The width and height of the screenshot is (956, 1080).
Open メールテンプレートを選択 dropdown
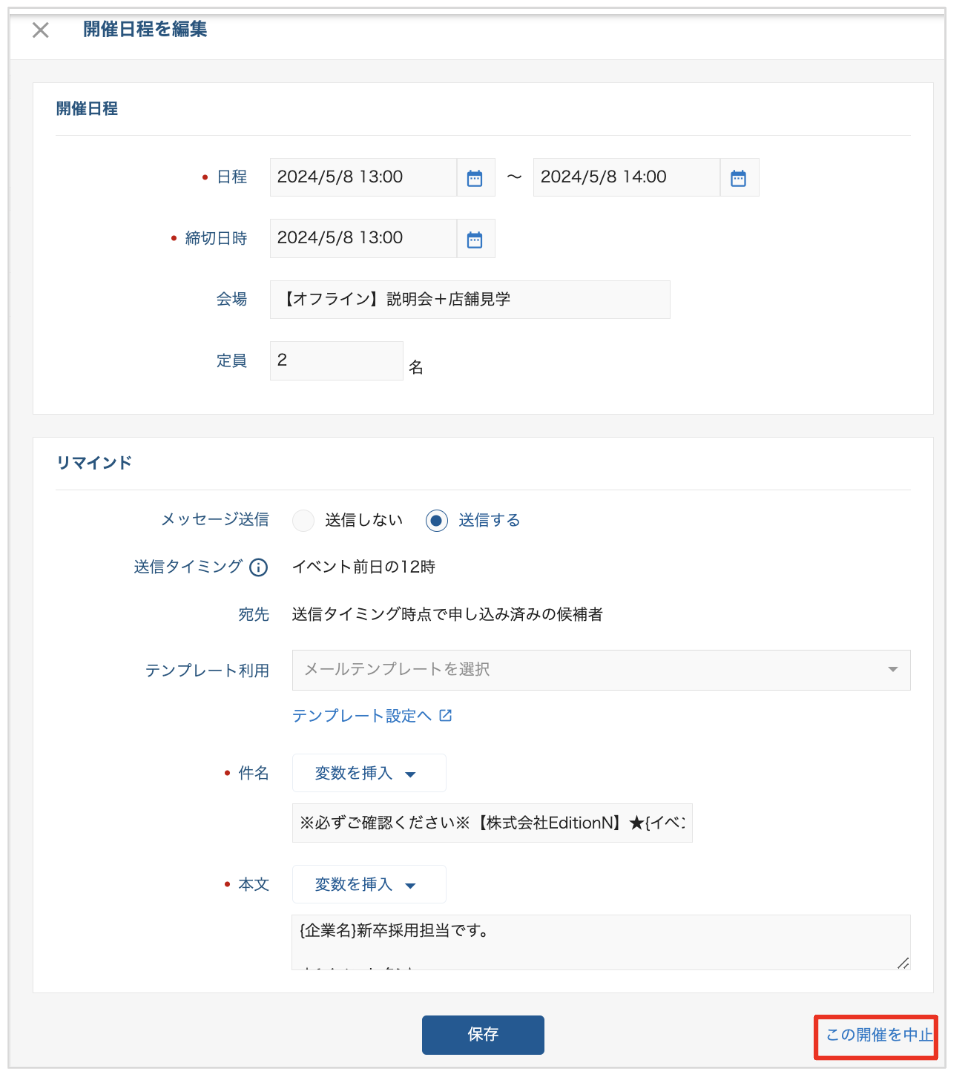point(600,670)
